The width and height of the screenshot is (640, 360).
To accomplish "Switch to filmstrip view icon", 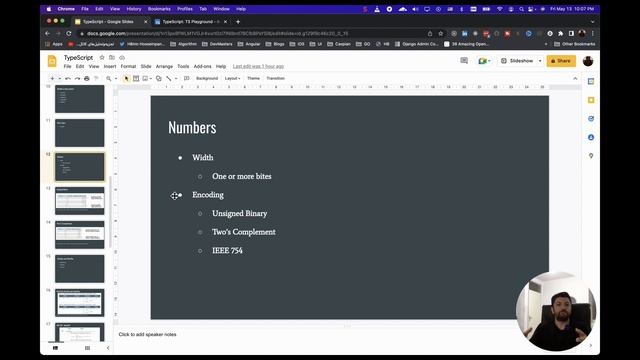I will tap(56, 348).
